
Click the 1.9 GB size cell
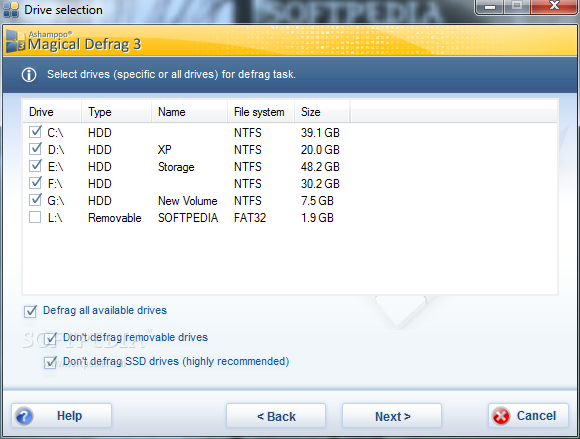pyautogui.click(x=317, y=218)
